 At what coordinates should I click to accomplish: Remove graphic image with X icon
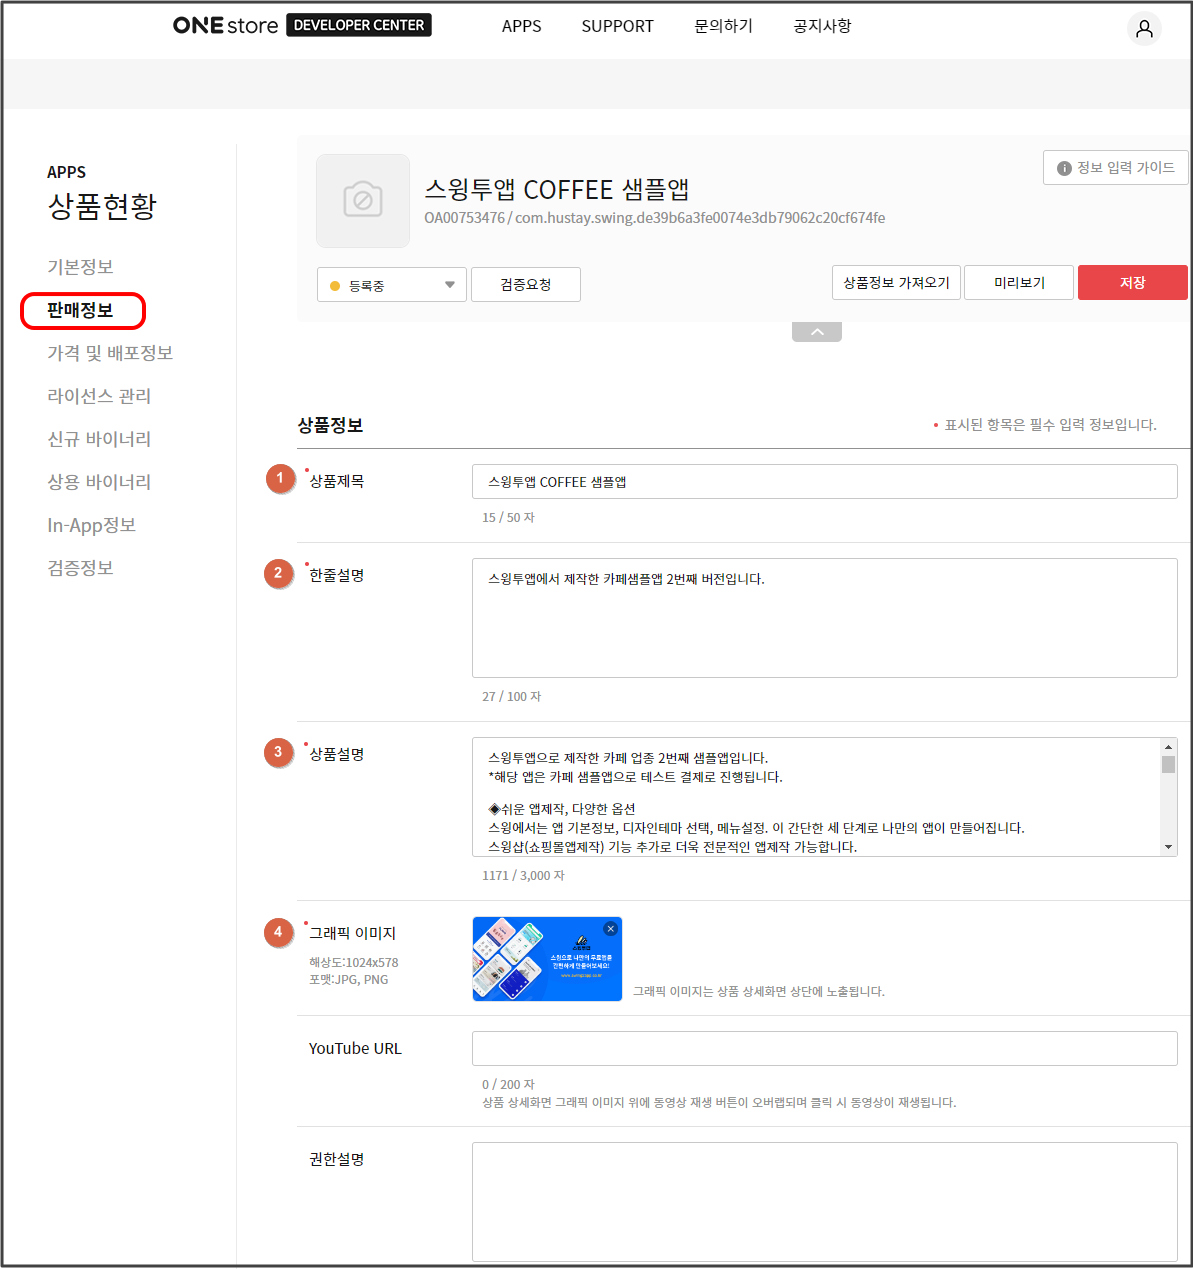click(x=611, y=929)
